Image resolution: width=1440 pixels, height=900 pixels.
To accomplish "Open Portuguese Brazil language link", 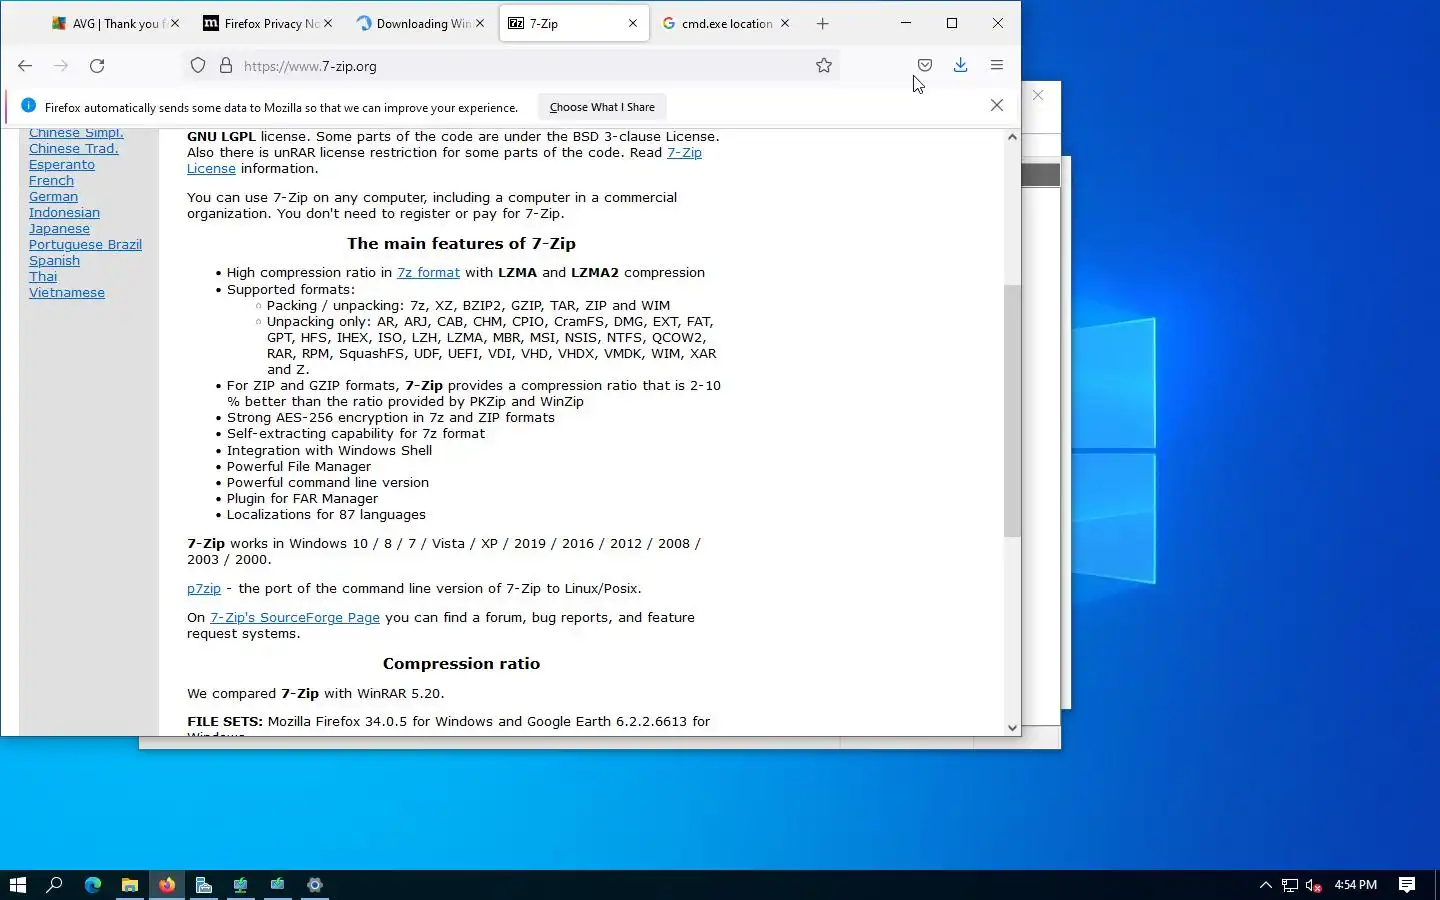I will pyautogui.click(x=85, y=245).
